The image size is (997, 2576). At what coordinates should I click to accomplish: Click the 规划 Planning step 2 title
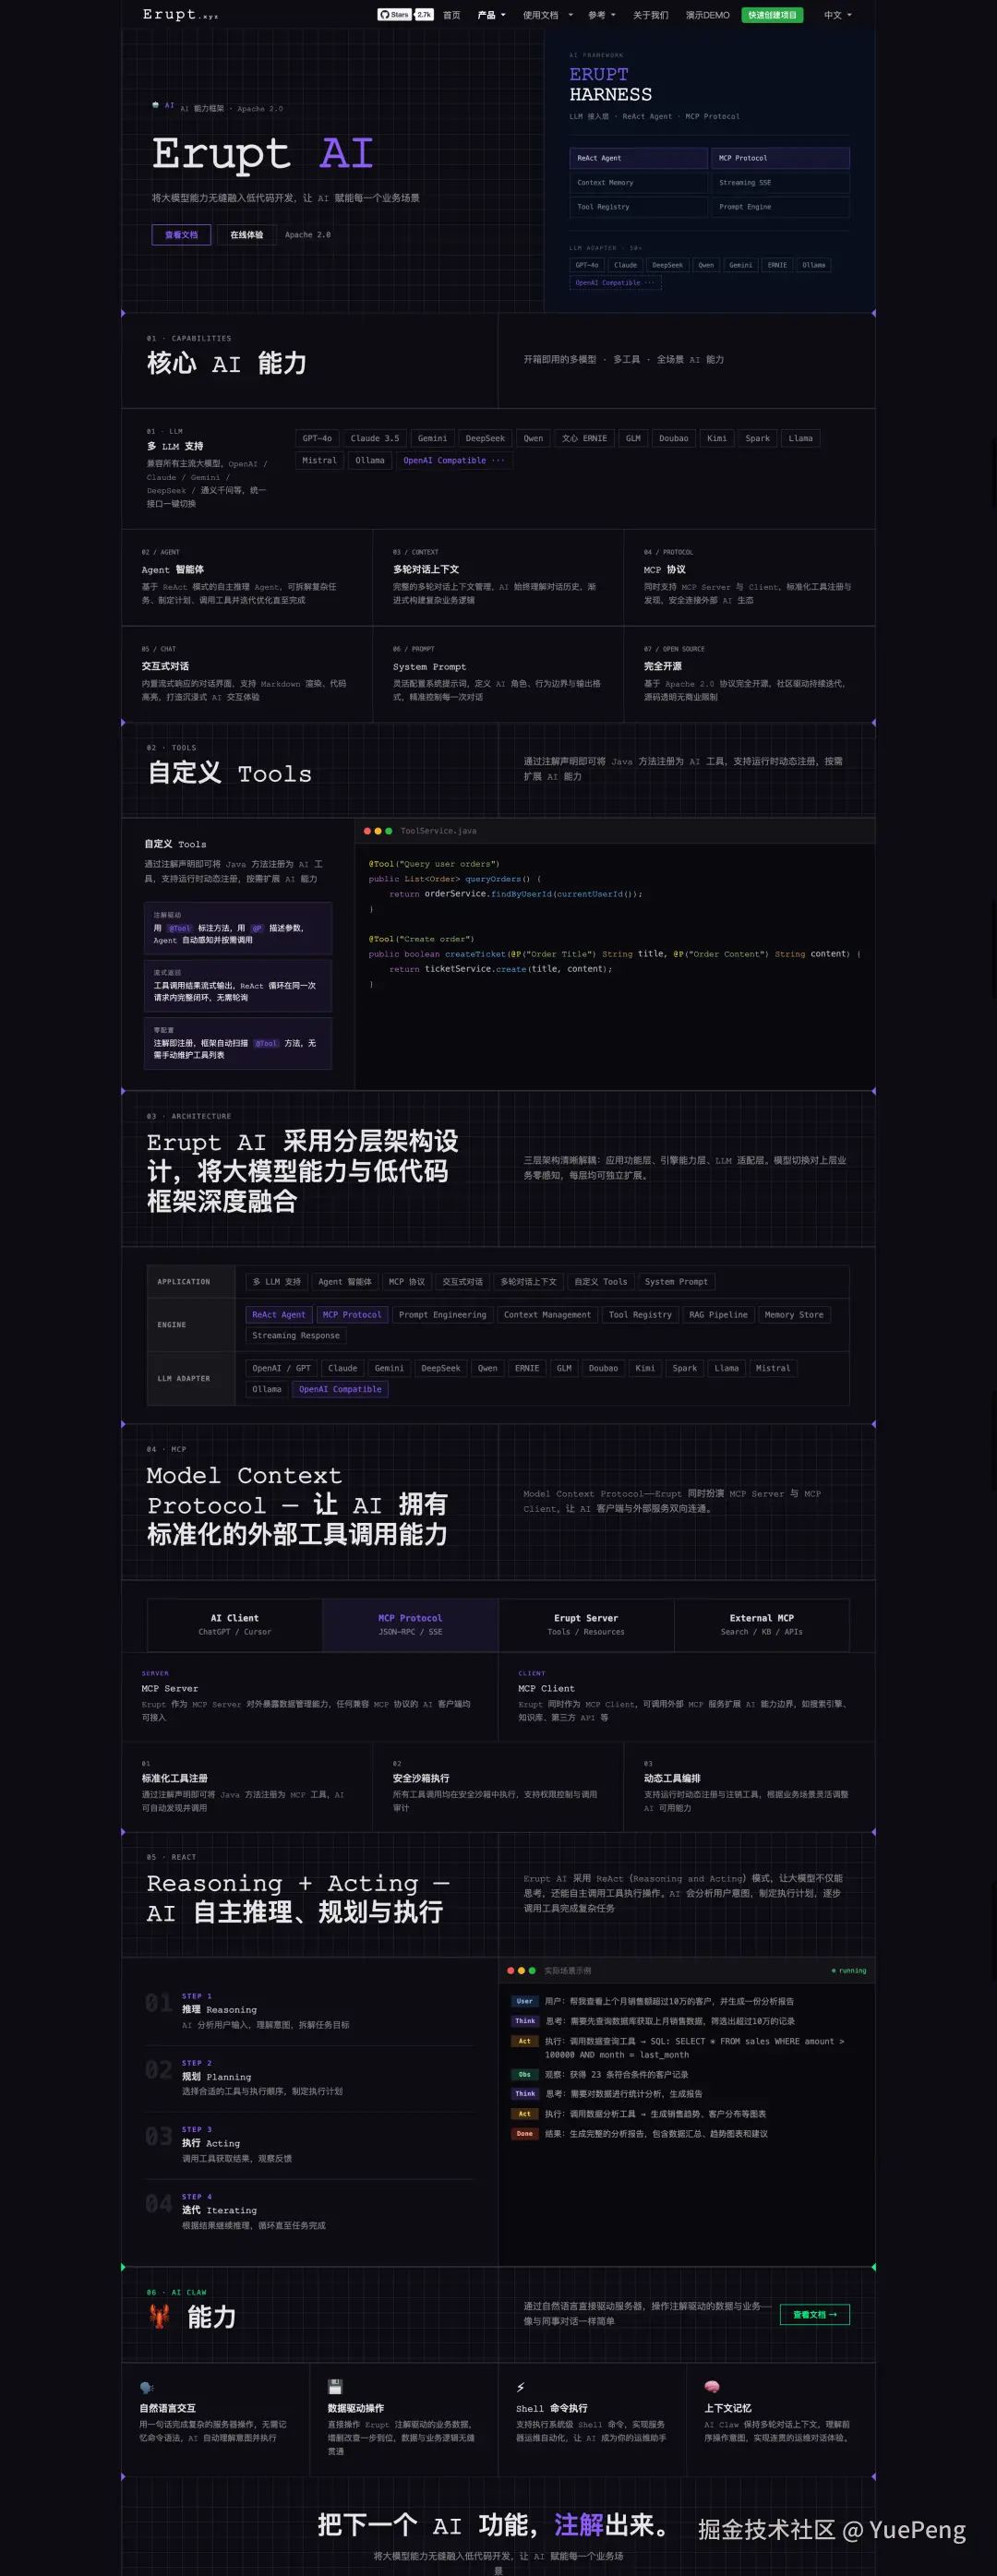pos(216,2077)
